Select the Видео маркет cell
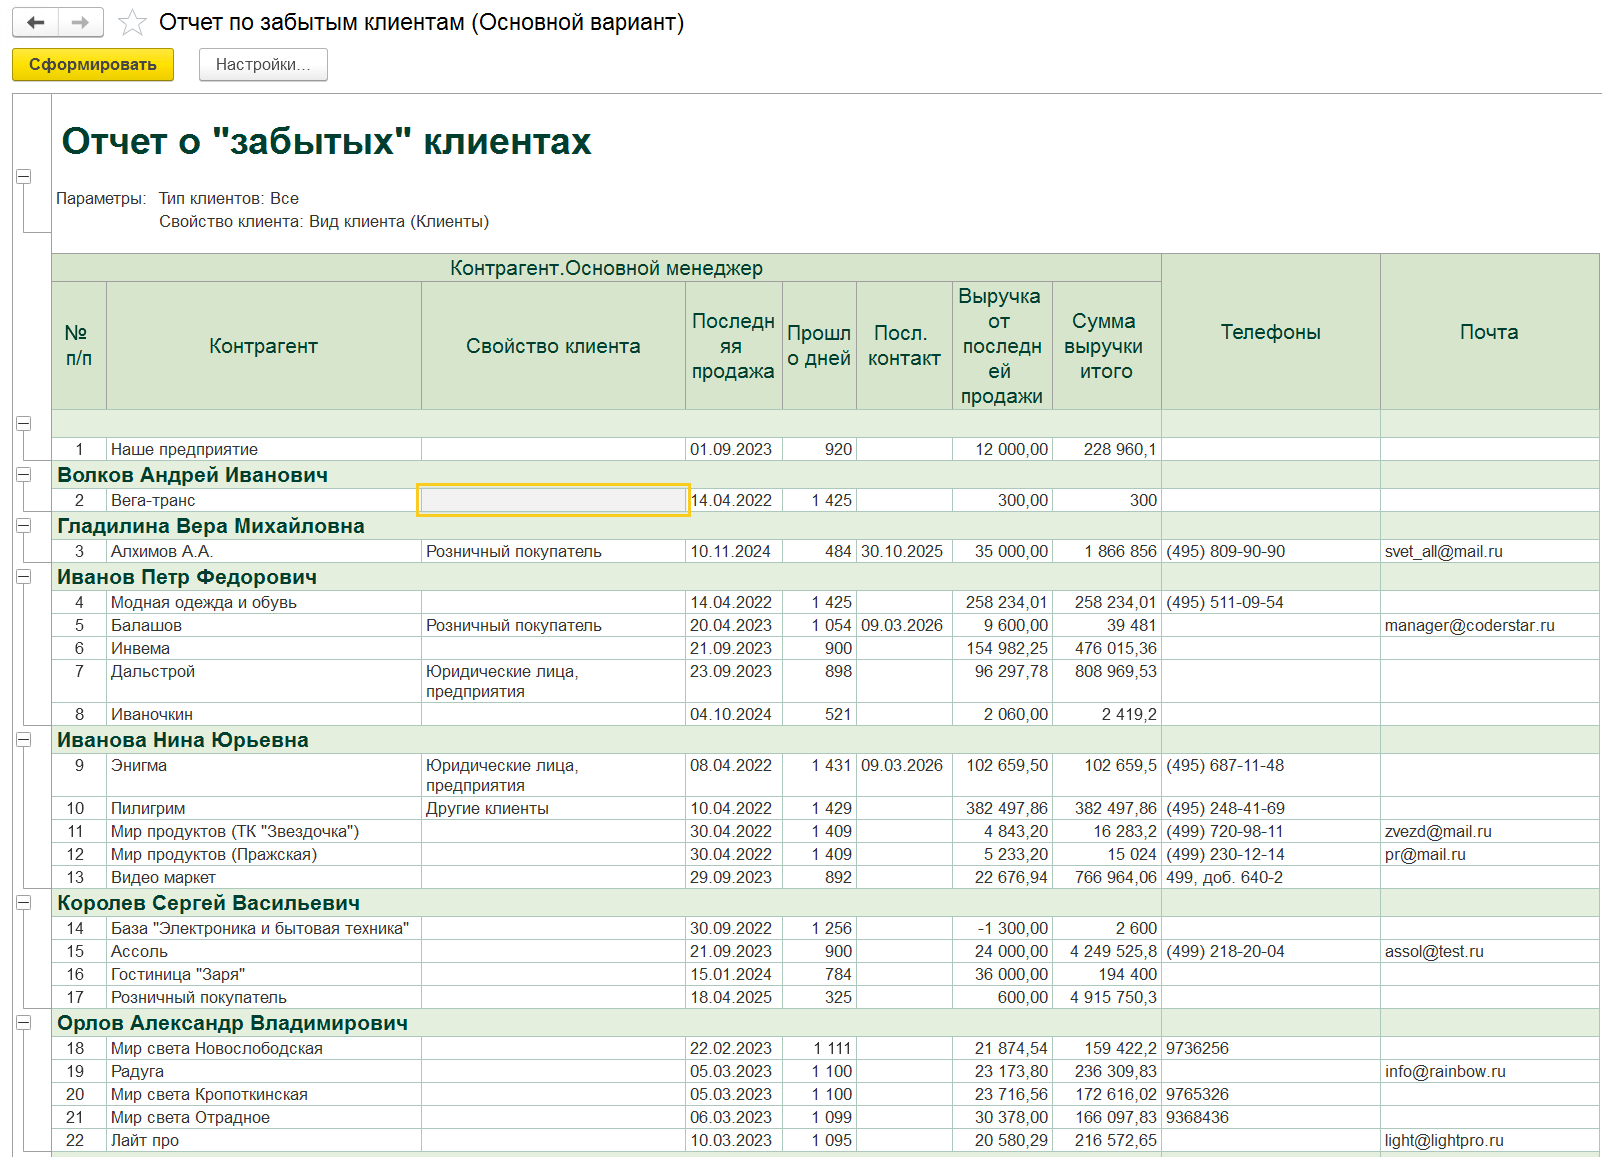 click(x=263, y=877)
